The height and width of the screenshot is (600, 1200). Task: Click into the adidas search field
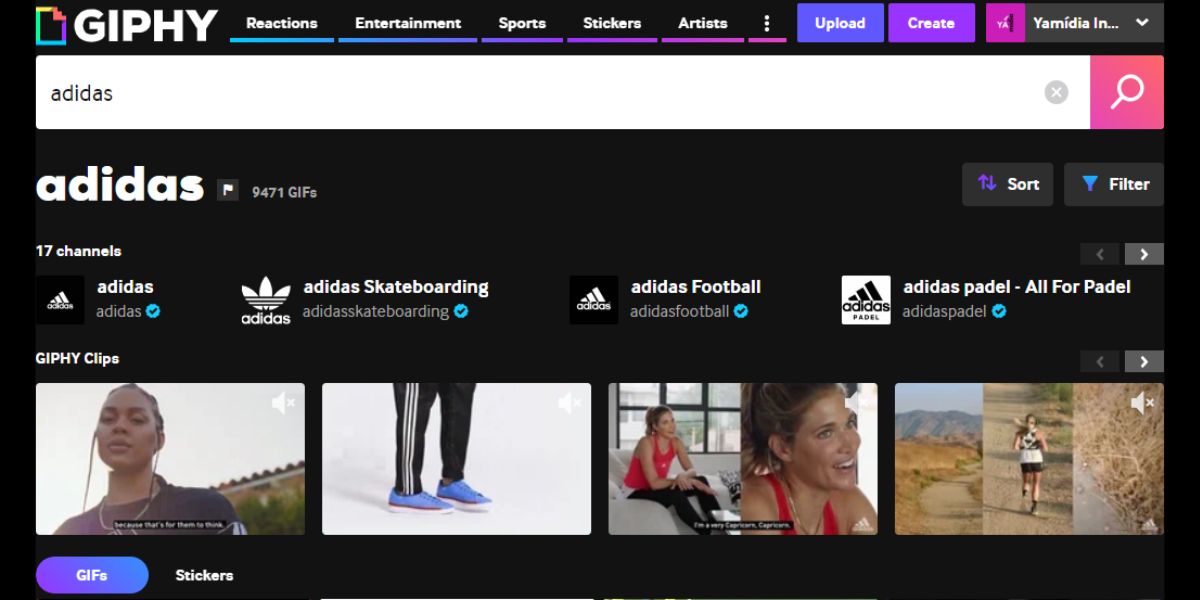(540, 93)
